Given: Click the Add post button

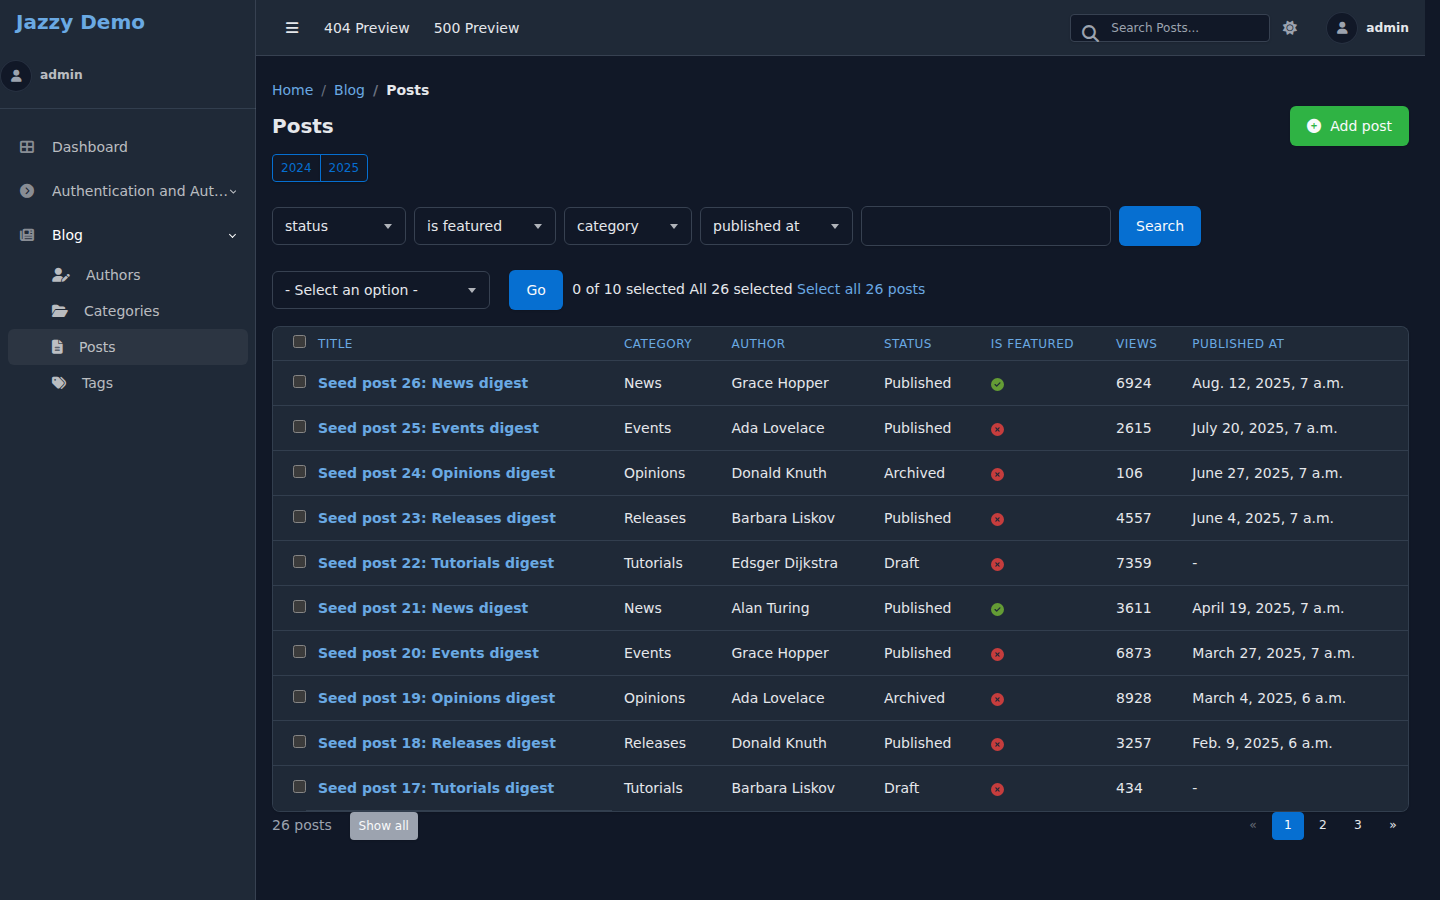Looking at the screenshot, I should pos(1349,126).
